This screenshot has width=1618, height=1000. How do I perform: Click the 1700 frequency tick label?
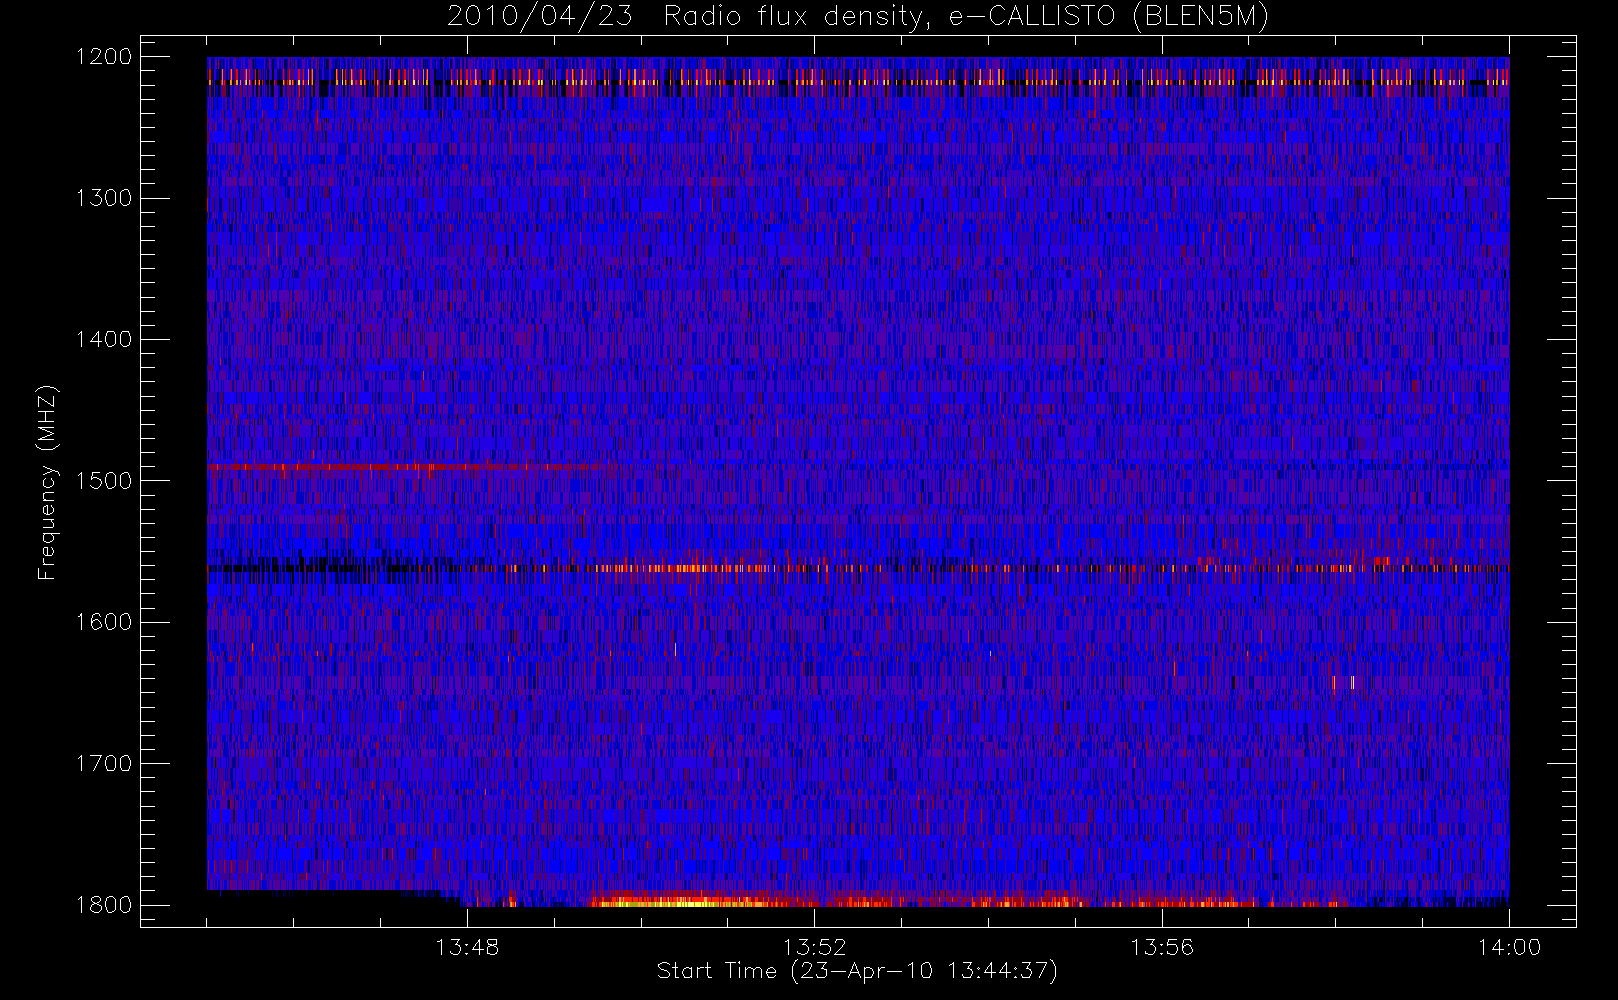point(104,763)
